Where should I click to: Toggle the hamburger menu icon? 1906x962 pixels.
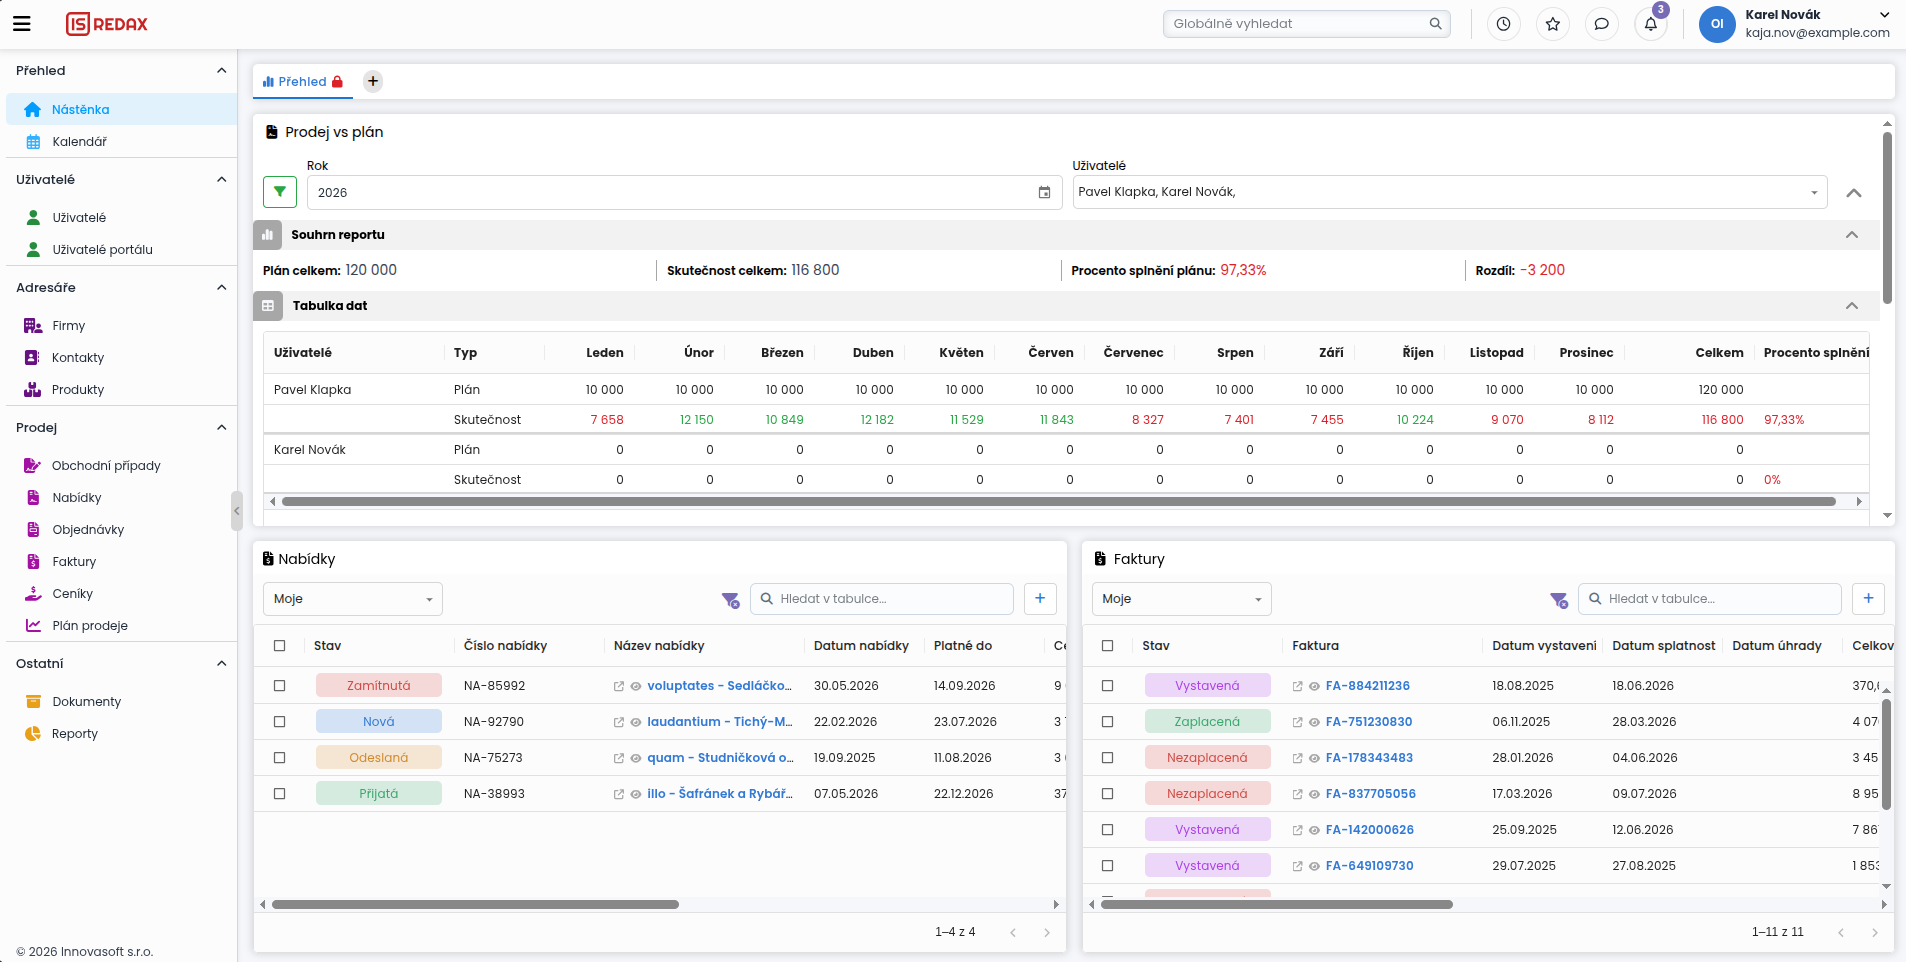coord(21,24)
